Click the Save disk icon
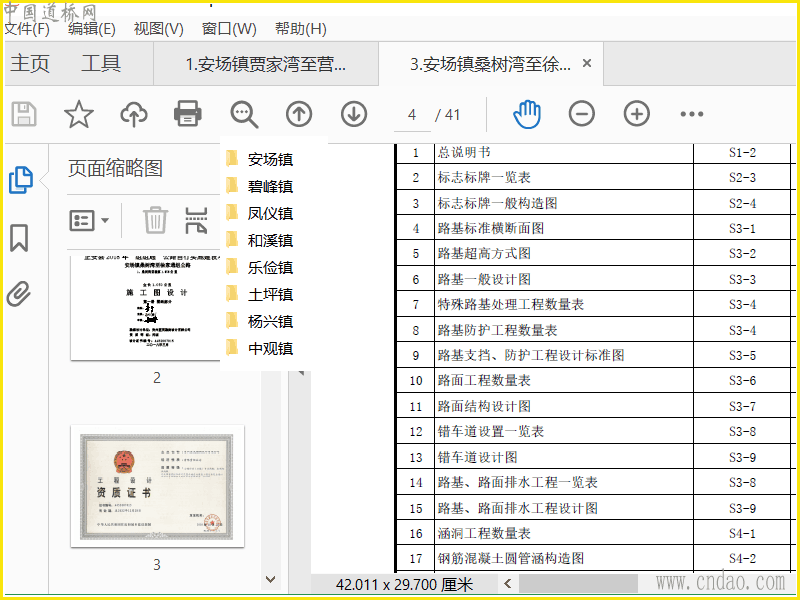The image size is (800, 600). pos(24,114)
